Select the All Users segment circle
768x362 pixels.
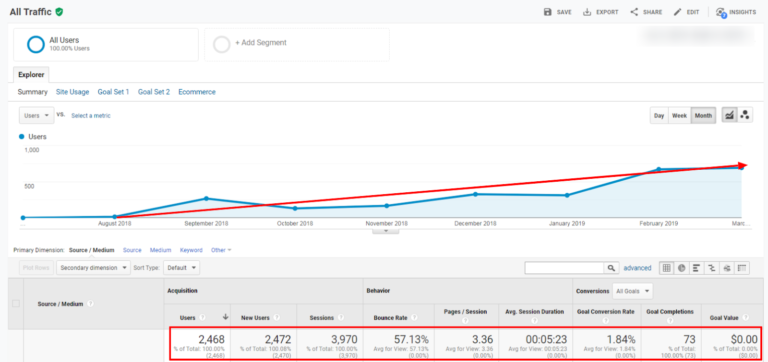[x=36, y=44]
